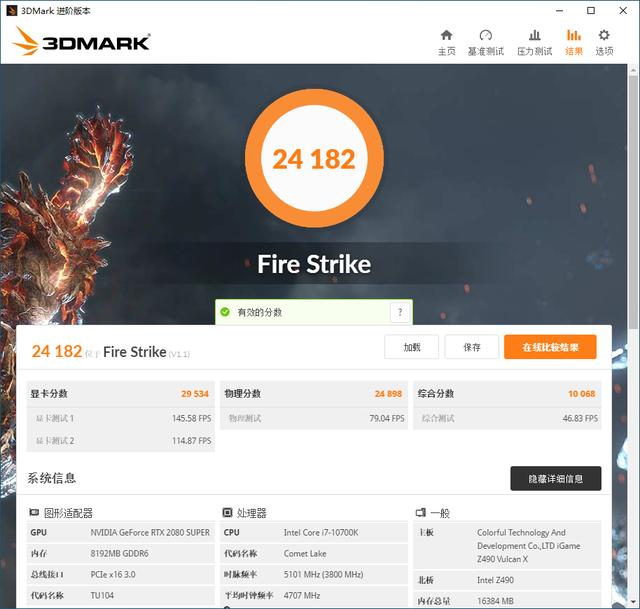Image resolution: width=640 pixels, height=609 pixels.
Task: Click the 选项 tab label
Action: 604,51
